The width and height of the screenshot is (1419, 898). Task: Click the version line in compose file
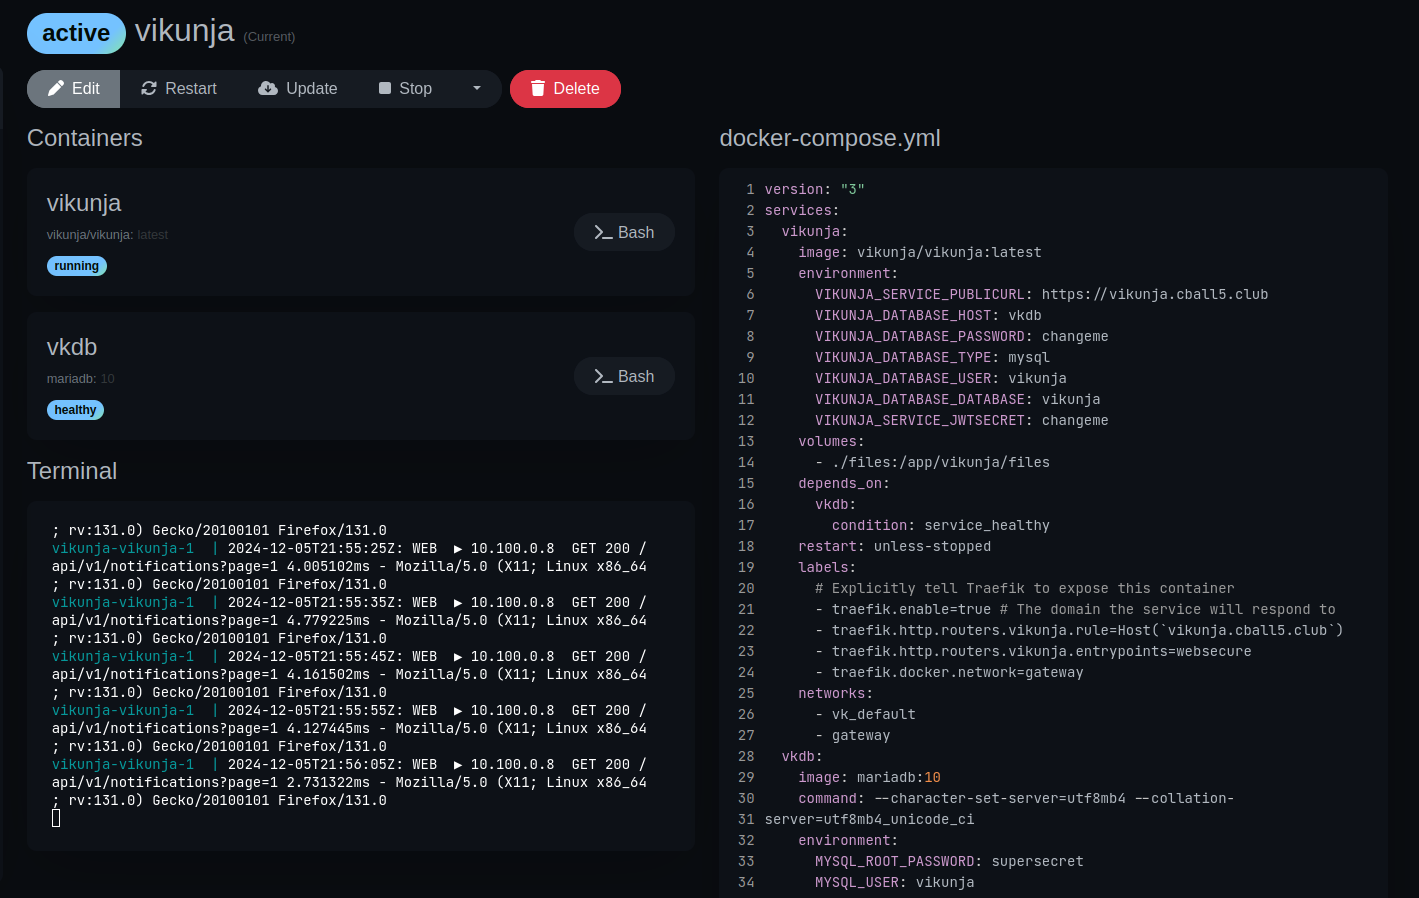pos(815,189)
